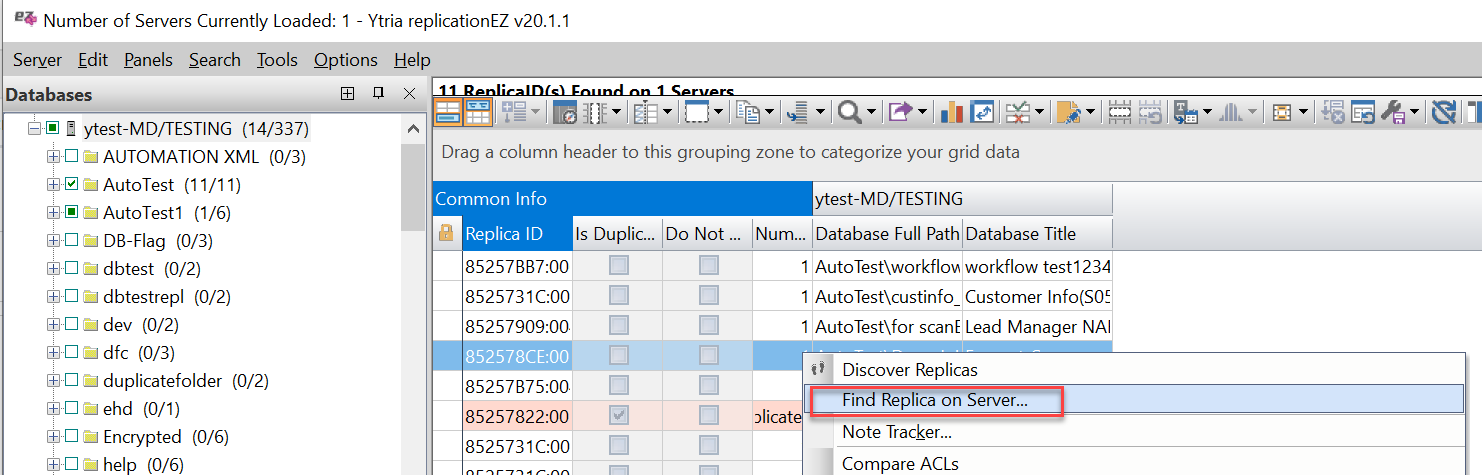Click the Replica ID column header
This screenshot has width=1482, height=475.
[x=517, y=234]
